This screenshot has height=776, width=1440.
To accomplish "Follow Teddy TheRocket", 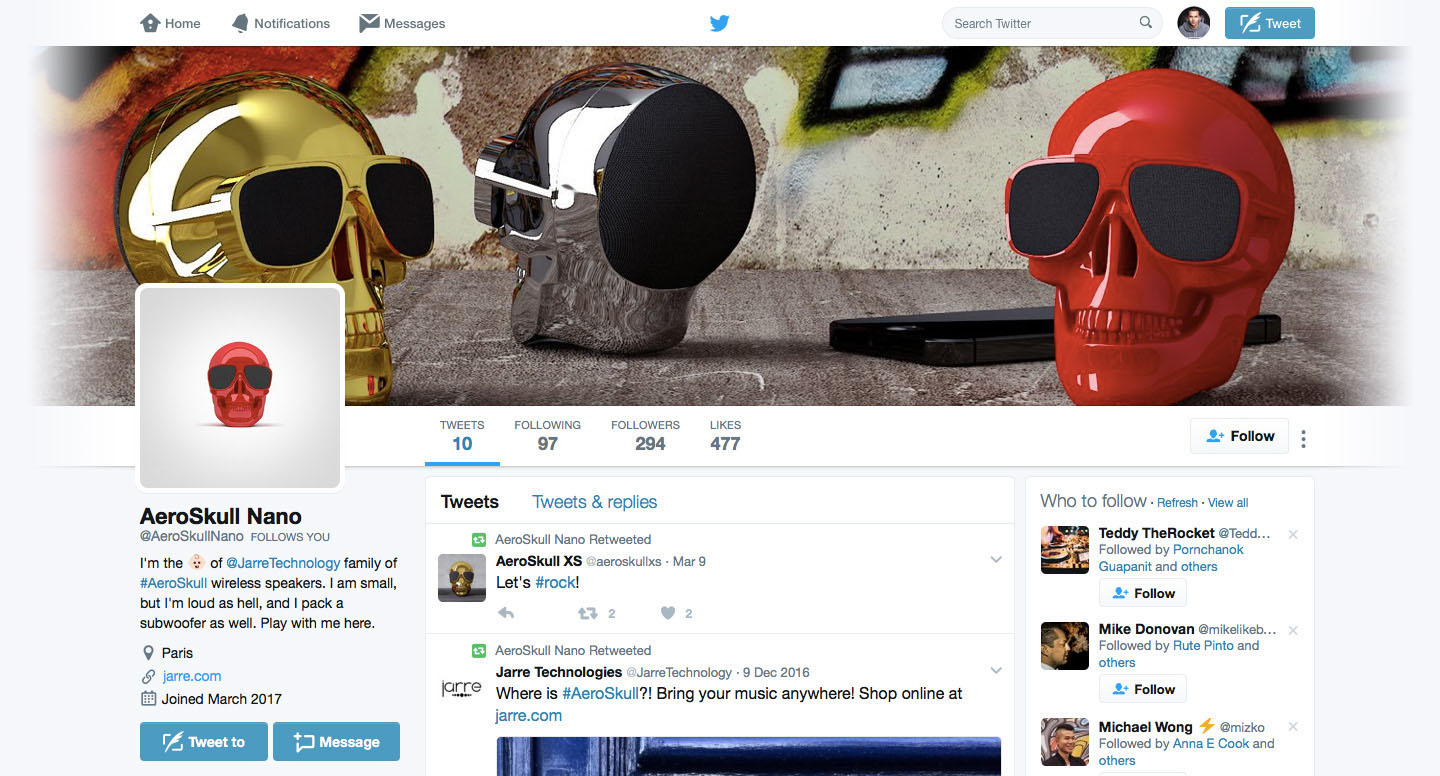I will [x=1143, y=593].
